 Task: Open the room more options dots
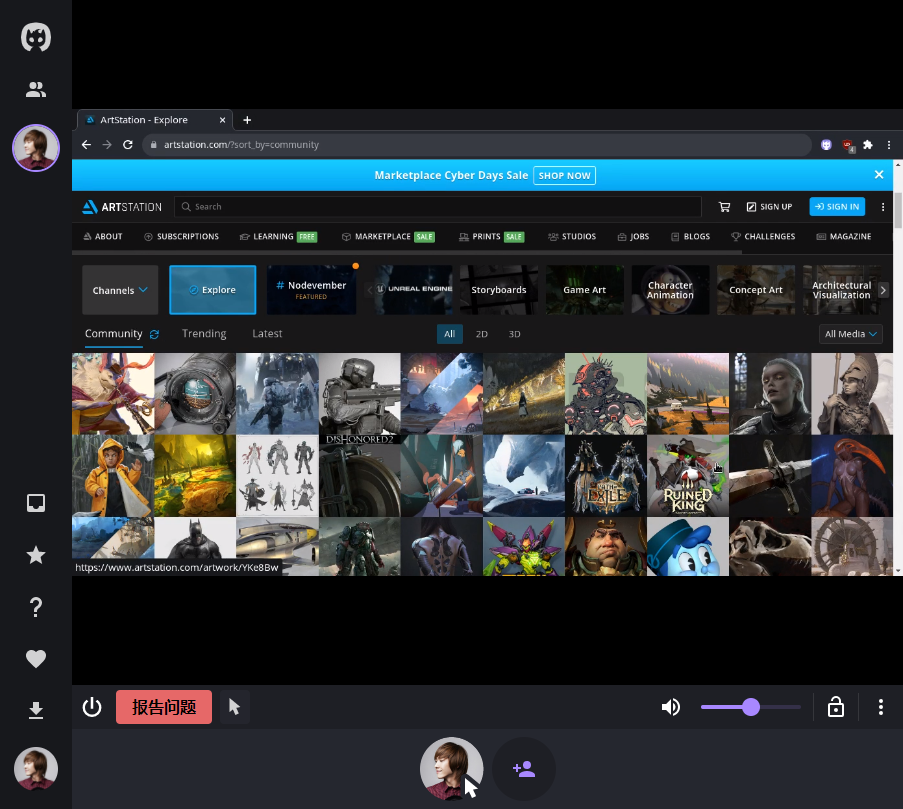[881, 707]
